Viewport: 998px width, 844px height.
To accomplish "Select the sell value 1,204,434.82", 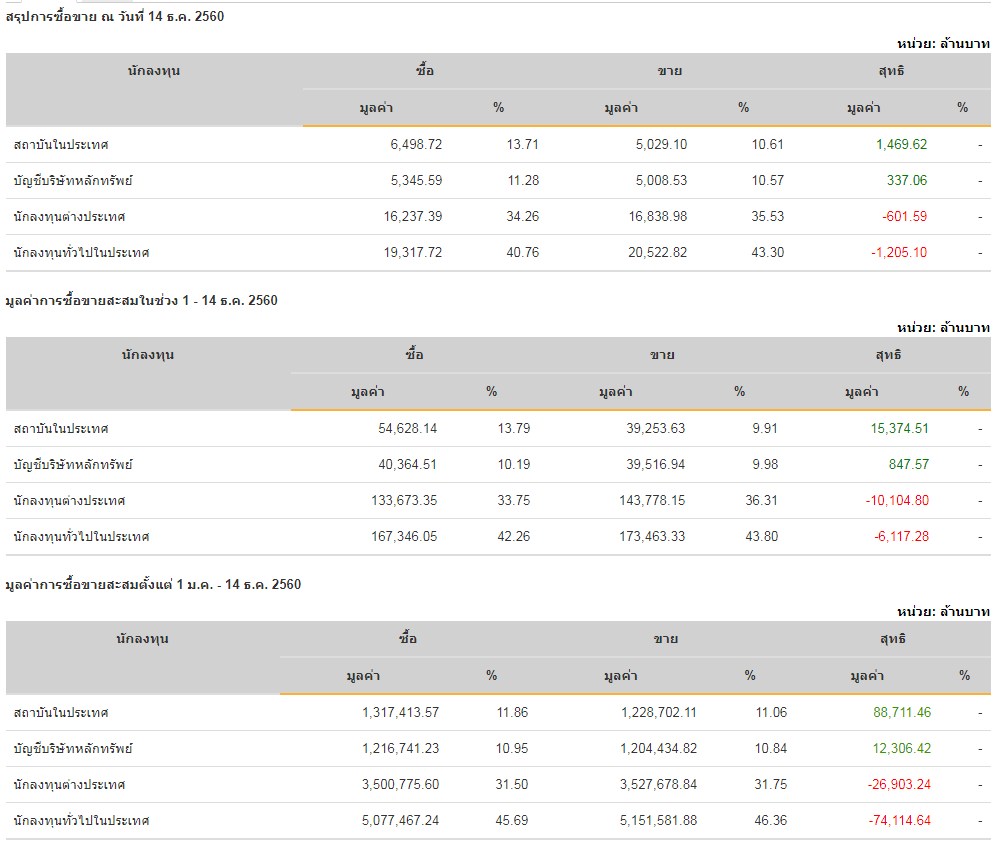I will [658, 748].
